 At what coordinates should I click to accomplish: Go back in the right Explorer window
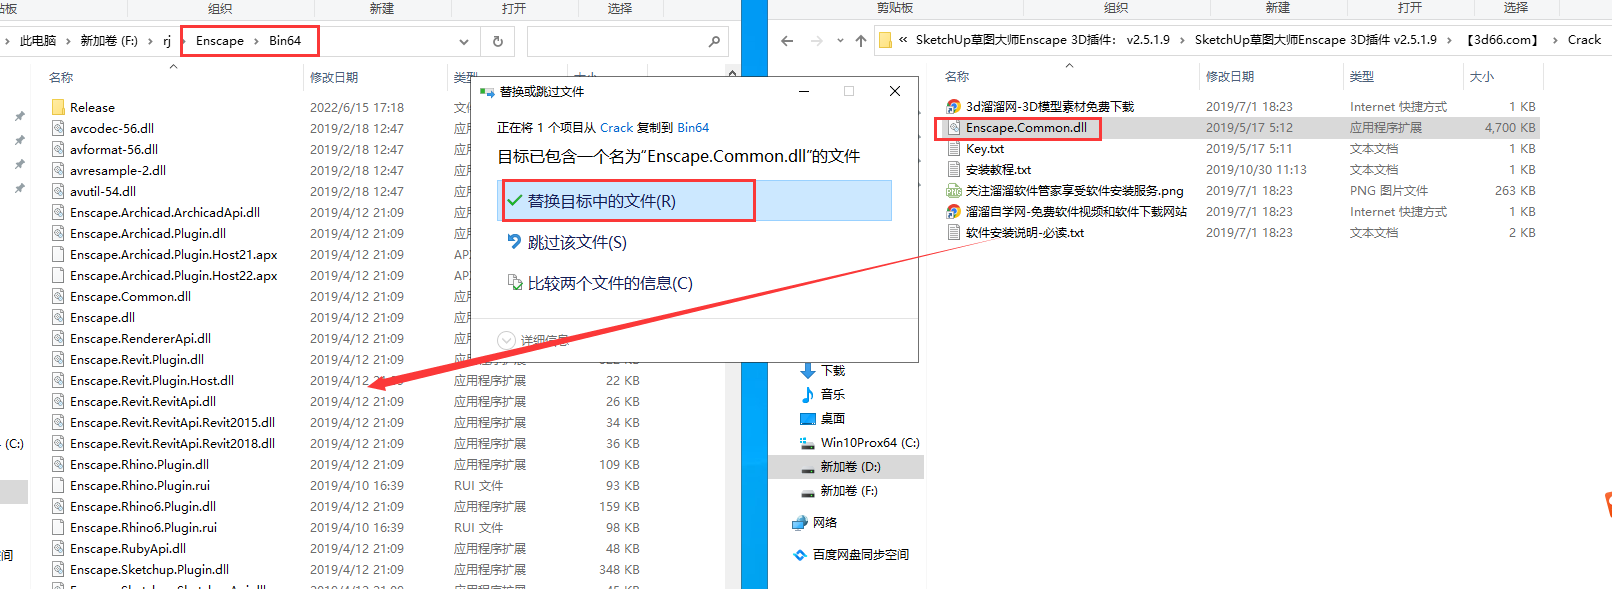pos(787,41)
